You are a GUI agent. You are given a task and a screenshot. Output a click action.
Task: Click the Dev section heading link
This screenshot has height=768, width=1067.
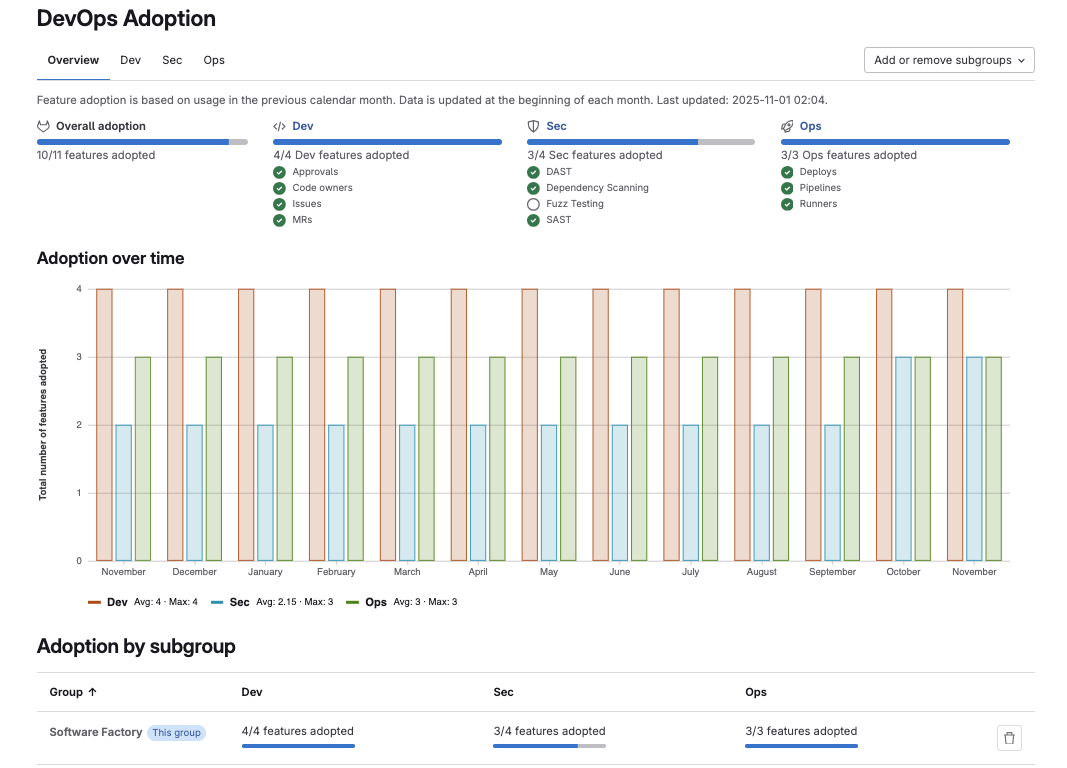303,126
